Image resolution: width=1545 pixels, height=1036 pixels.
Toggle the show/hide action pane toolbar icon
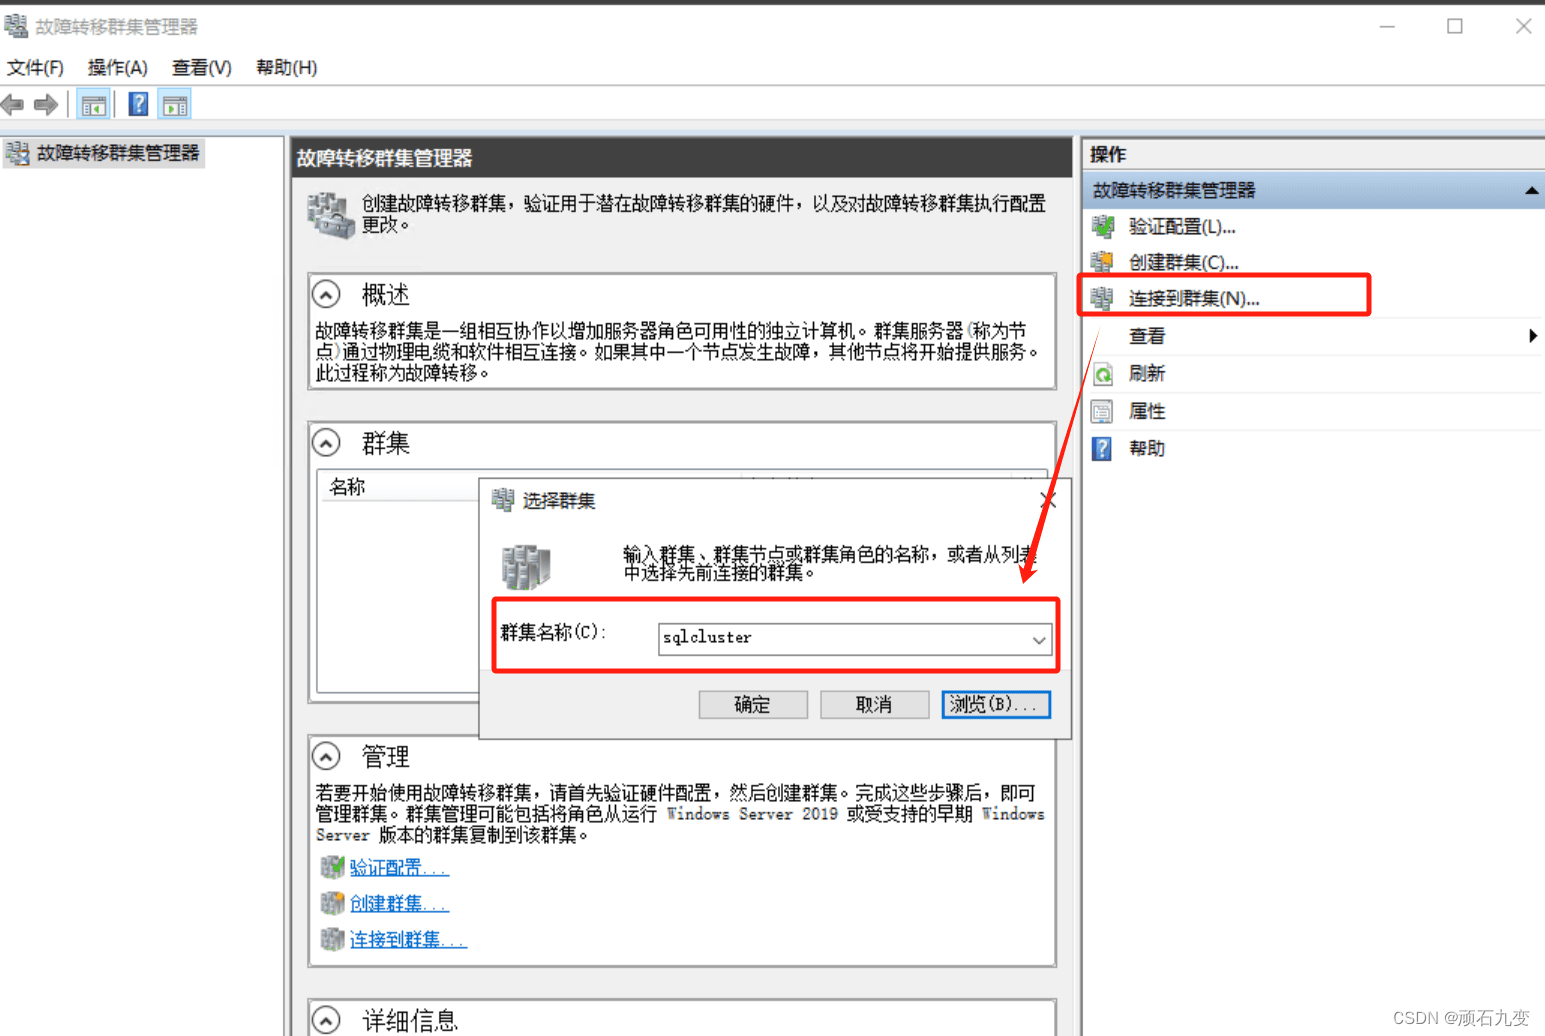[x=175, y=105]
